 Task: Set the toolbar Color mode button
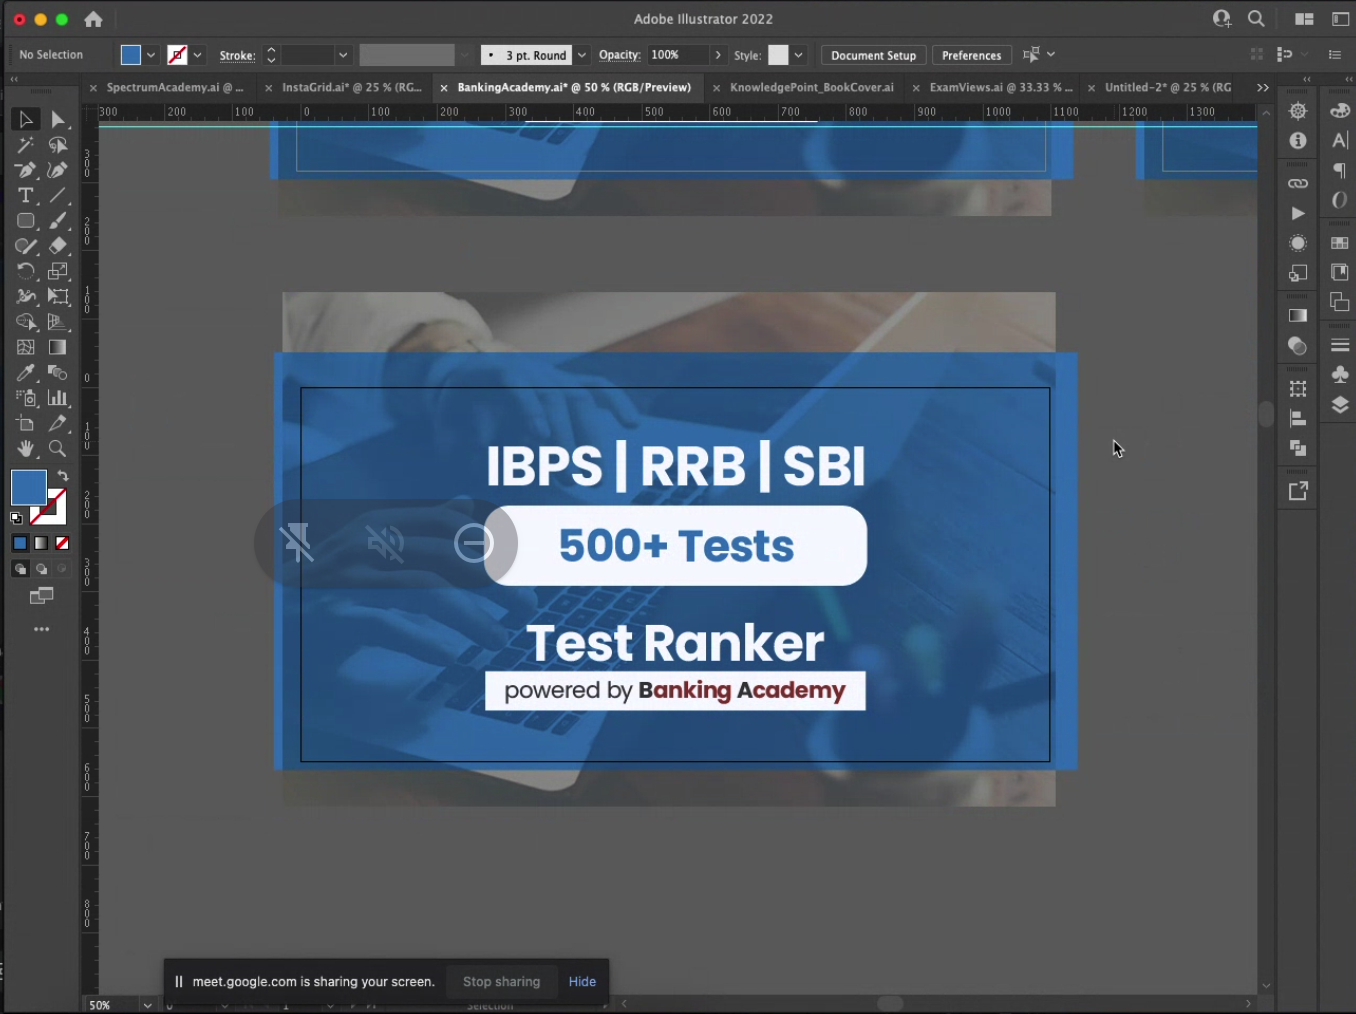[x=20, y=543]
